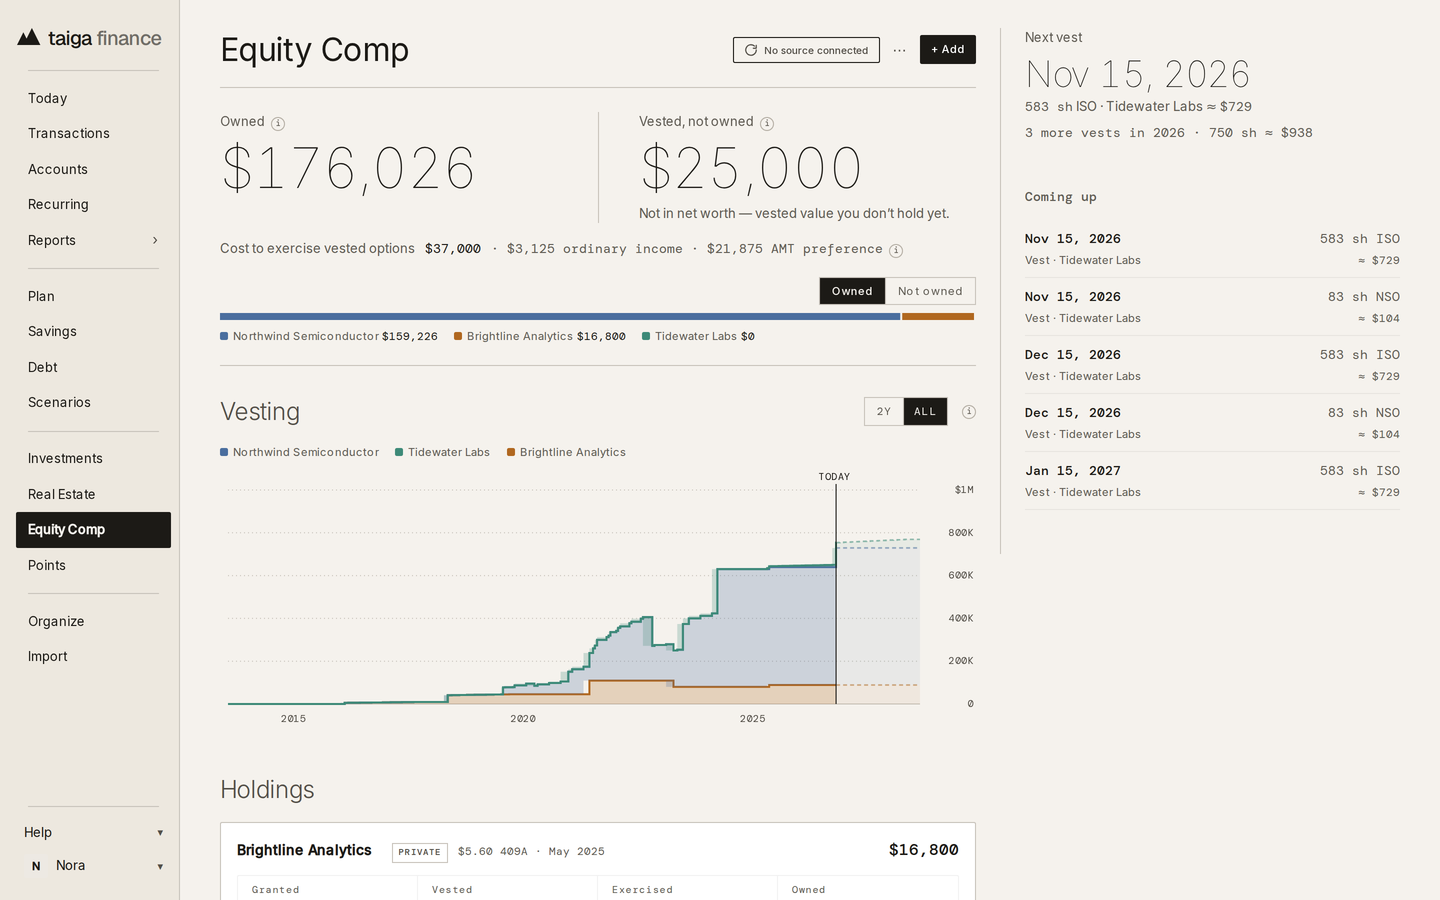Set Vesting chart range to ALL
Viewport: 1440px width, 900px height.
coord(925,412)
